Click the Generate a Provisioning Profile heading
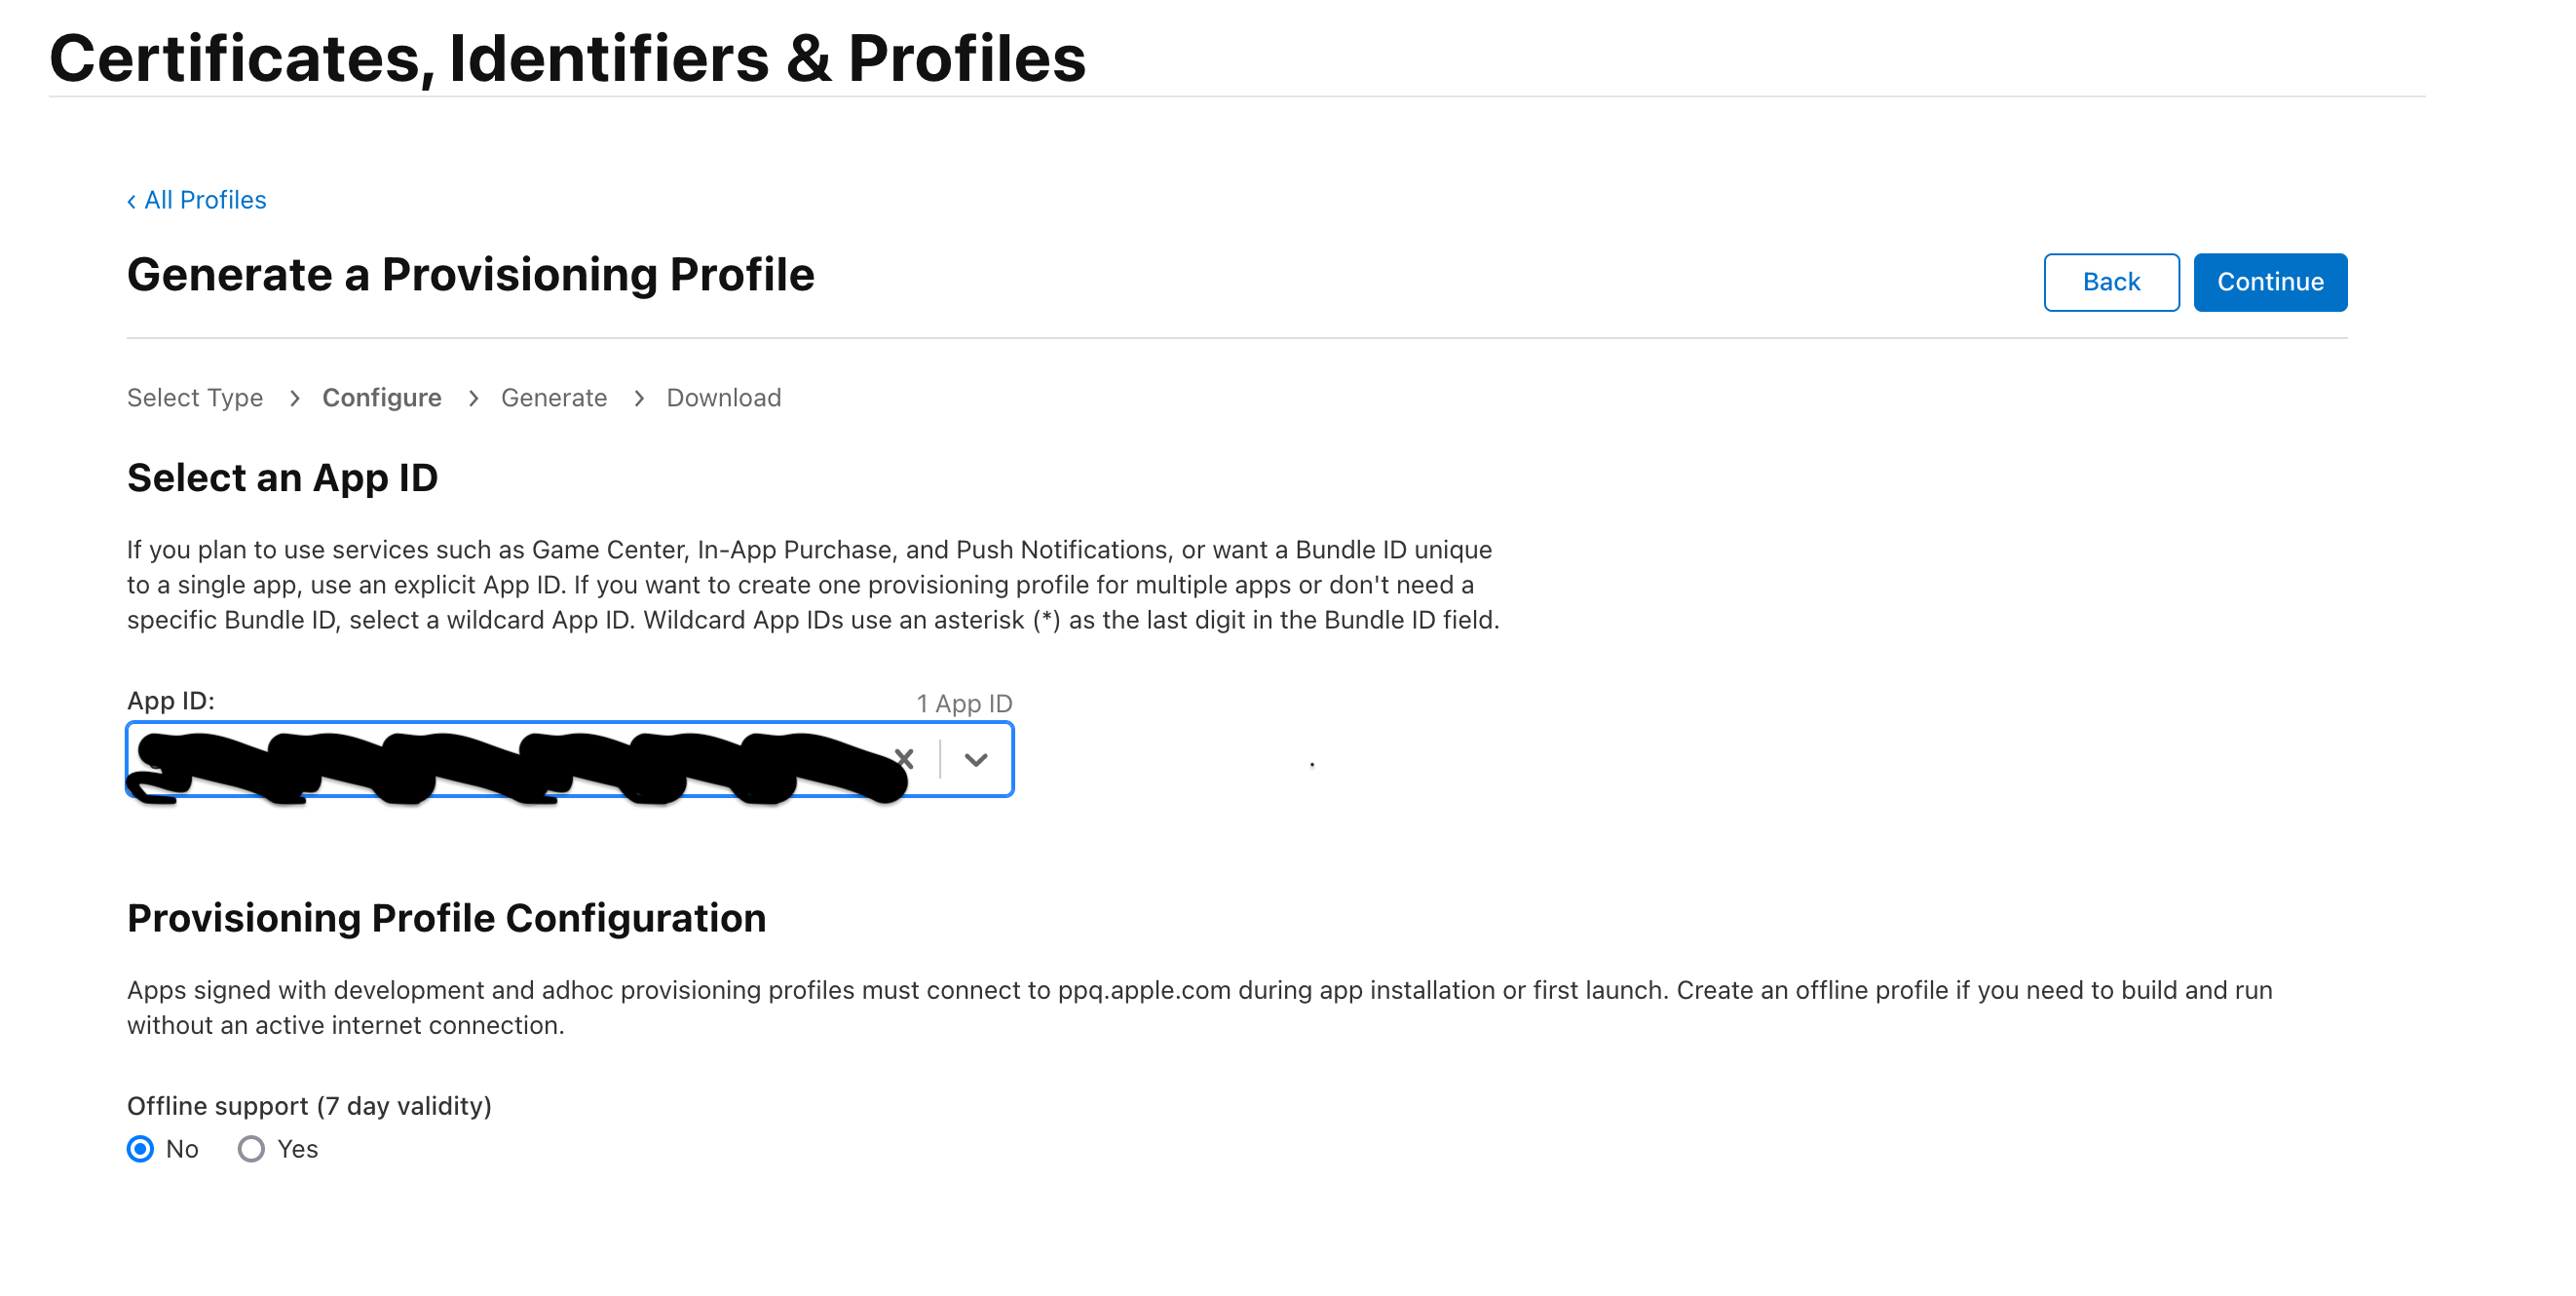The height and width of the screenshot is (1296, 2576). [x=471, y=275]
